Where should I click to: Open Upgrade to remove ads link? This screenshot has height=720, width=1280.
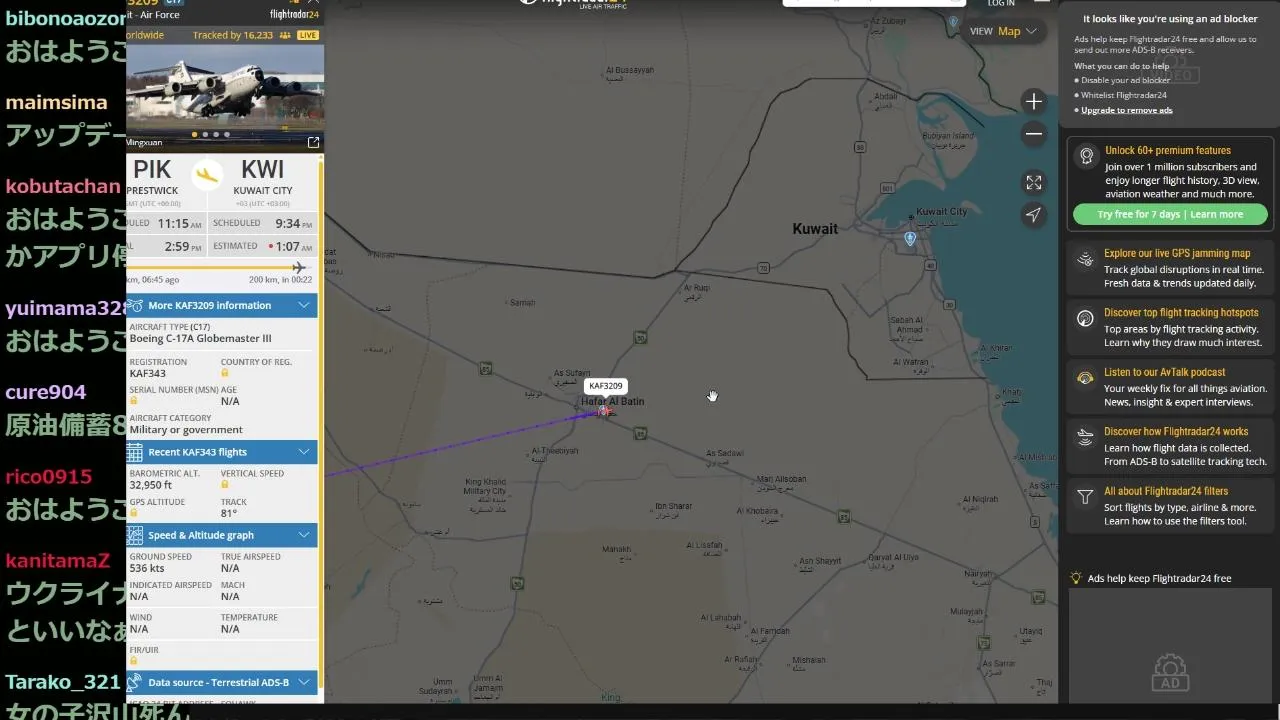1127,110
